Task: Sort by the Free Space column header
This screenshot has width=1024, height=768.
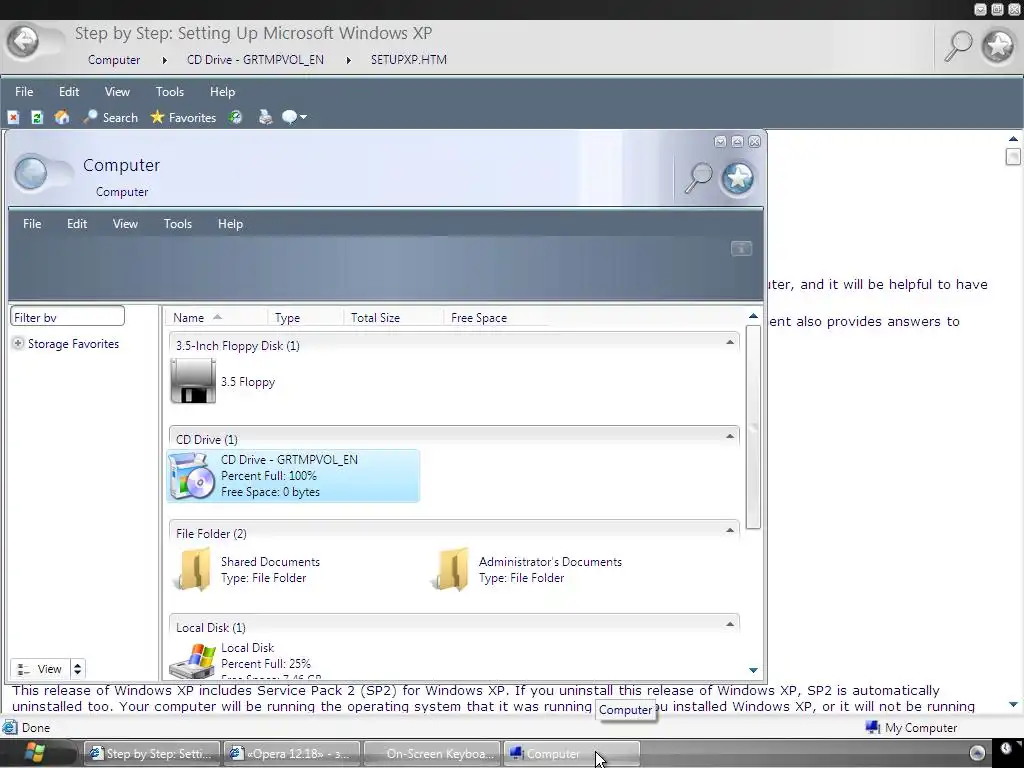Action: tap(495, 318)
